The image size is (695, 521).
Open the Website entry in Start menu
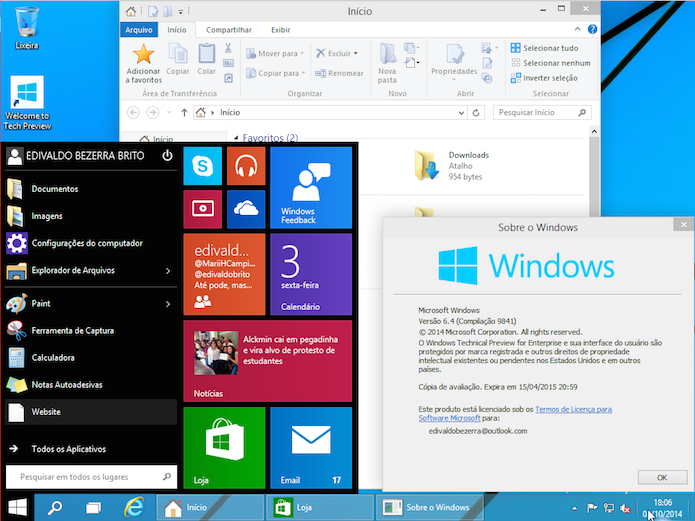(x=91, y=411)
